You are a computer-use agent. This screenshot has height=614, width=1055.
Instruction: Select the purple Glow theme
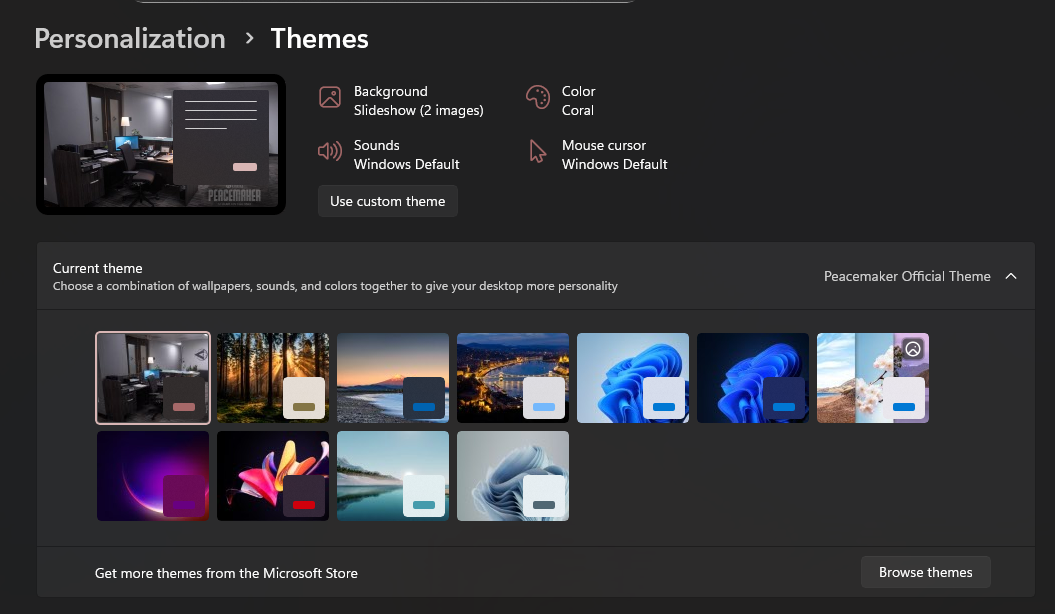(x=153, y=476)
